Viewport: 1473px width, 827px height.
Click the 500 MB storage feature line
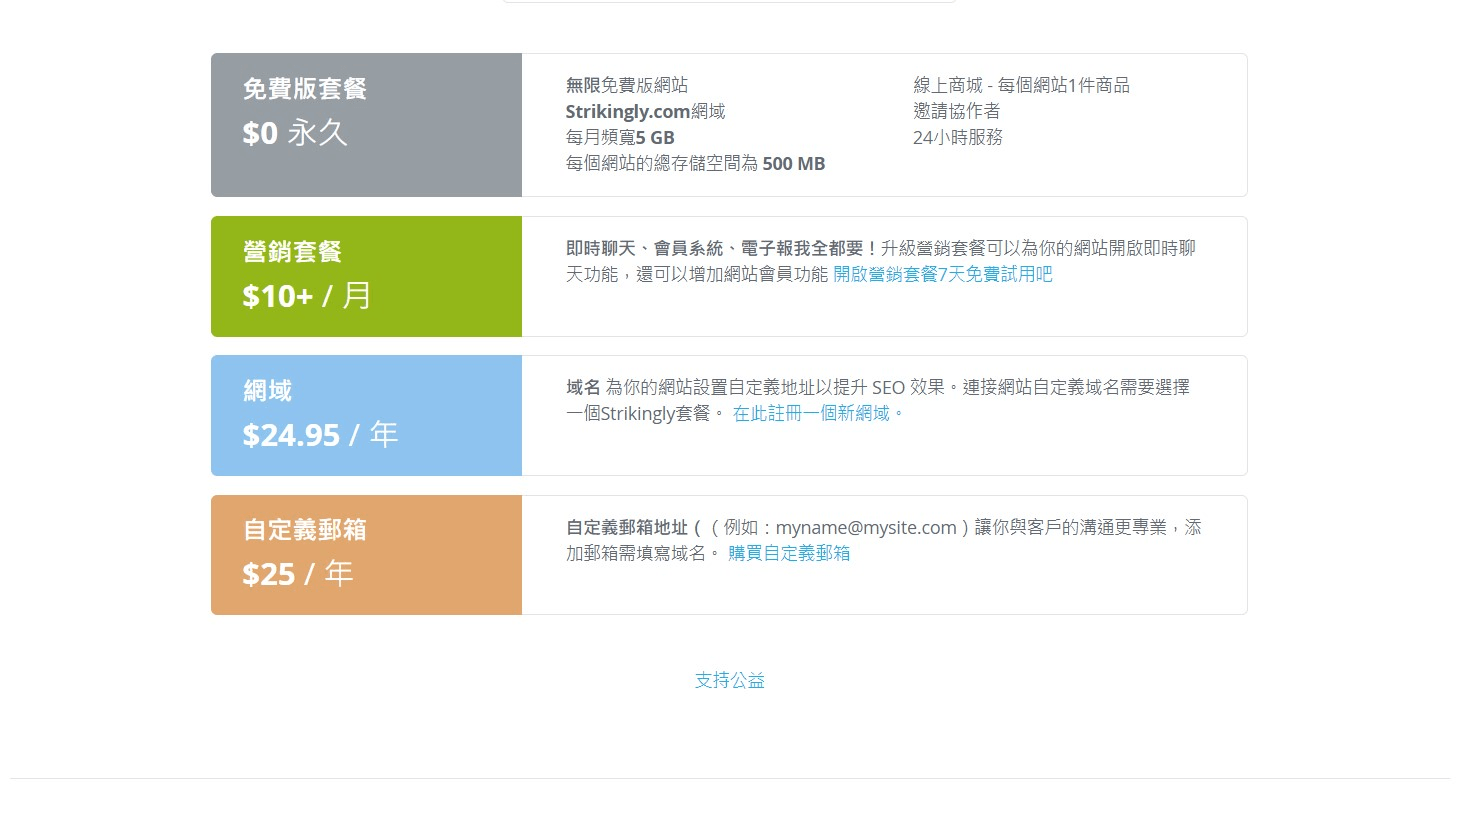coord(695,163)
